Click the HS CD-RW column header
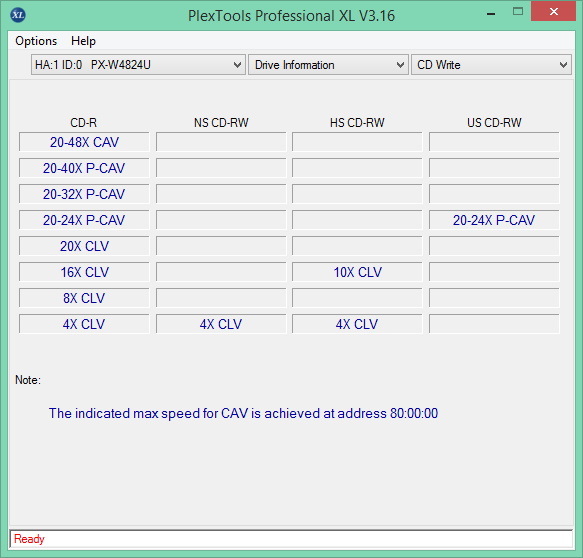 (357, 123)
